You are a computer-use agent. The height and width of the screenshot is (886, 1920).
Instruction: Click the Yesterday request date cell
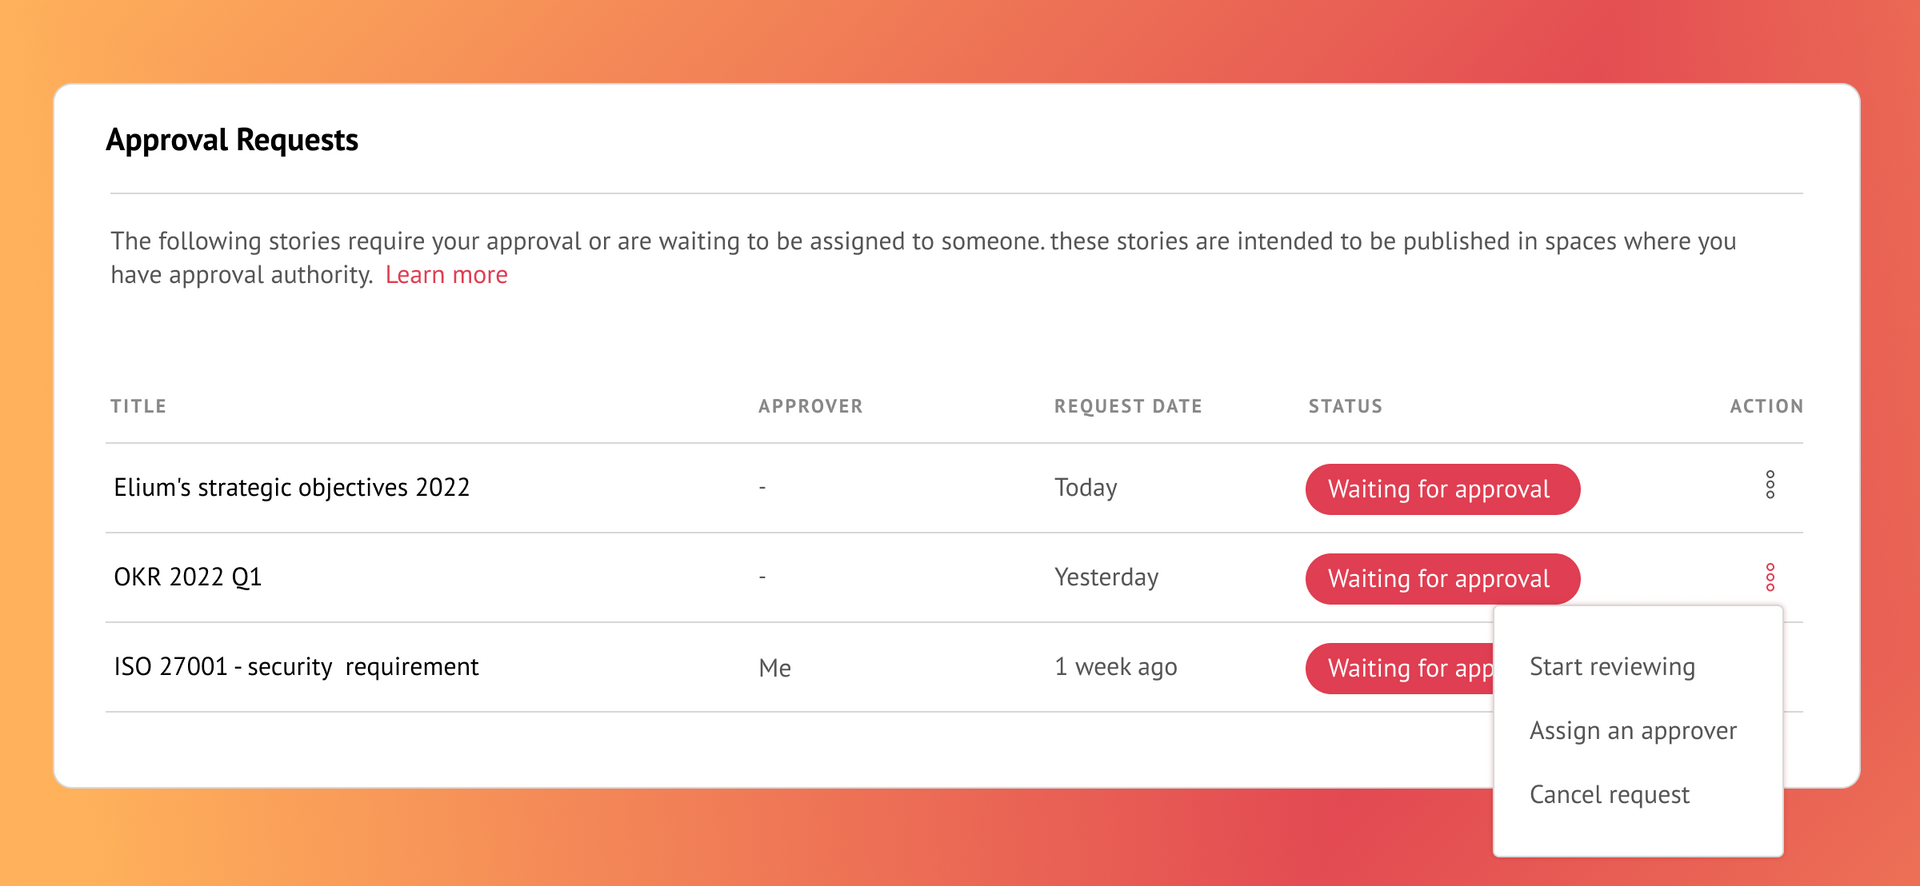[1106, 577]
